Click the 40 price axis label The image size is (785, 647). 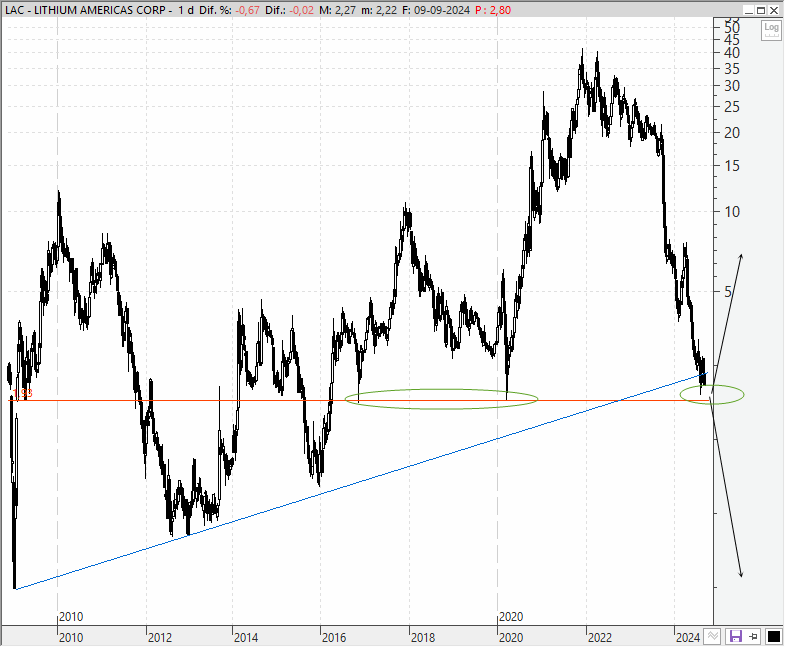pyautogui.click(x=732, y=53)
